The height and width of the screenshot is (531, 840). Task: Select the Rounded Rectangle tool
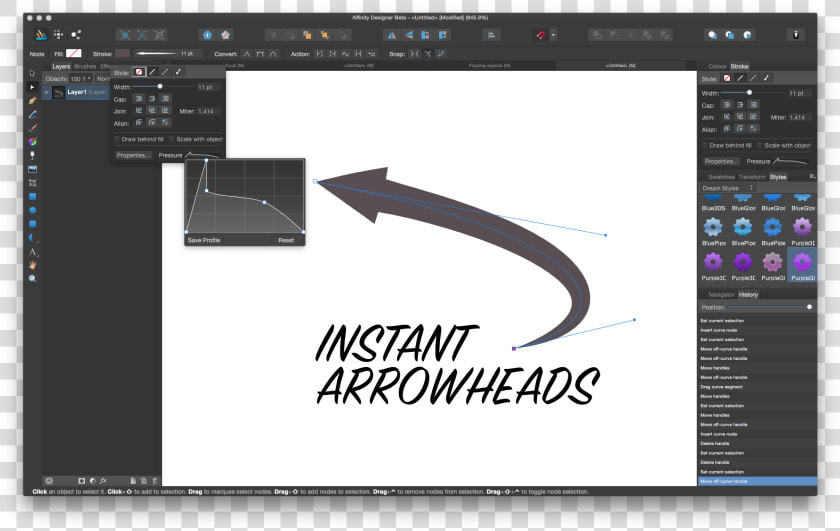(x=32, y=224)
